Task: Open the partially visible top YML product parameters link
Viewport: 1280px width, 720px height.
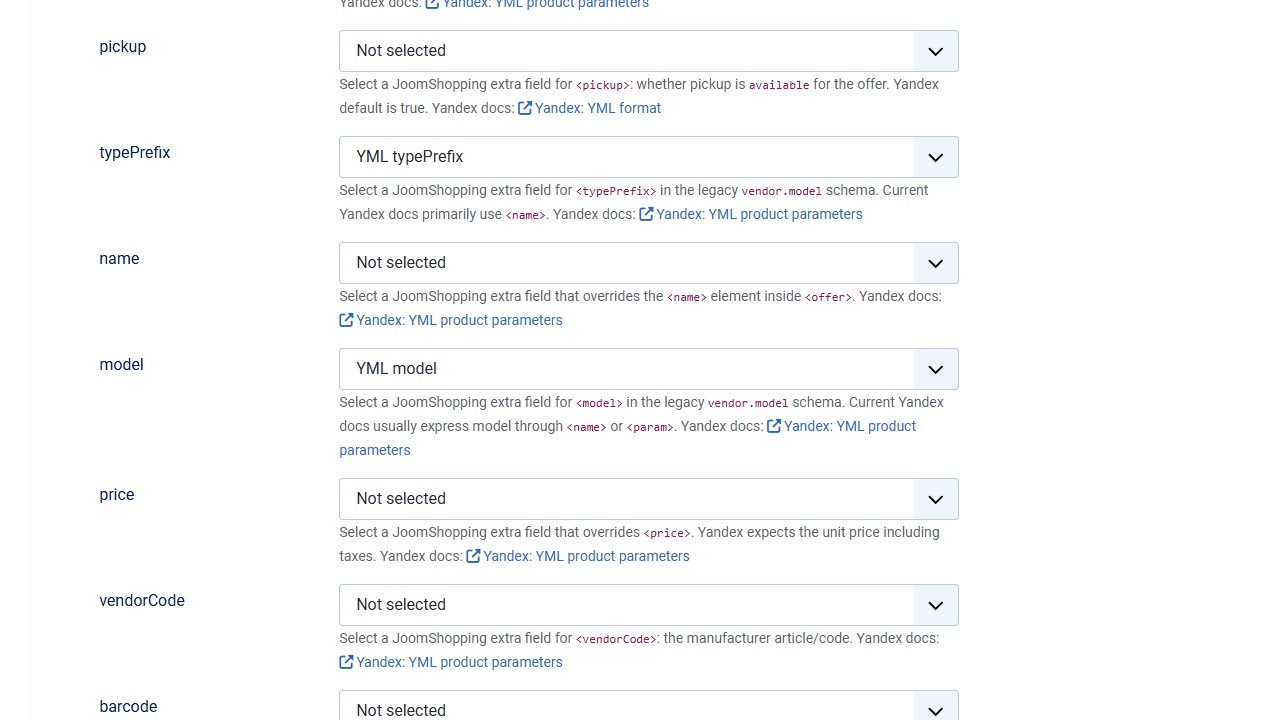Action: click(545, 4)
